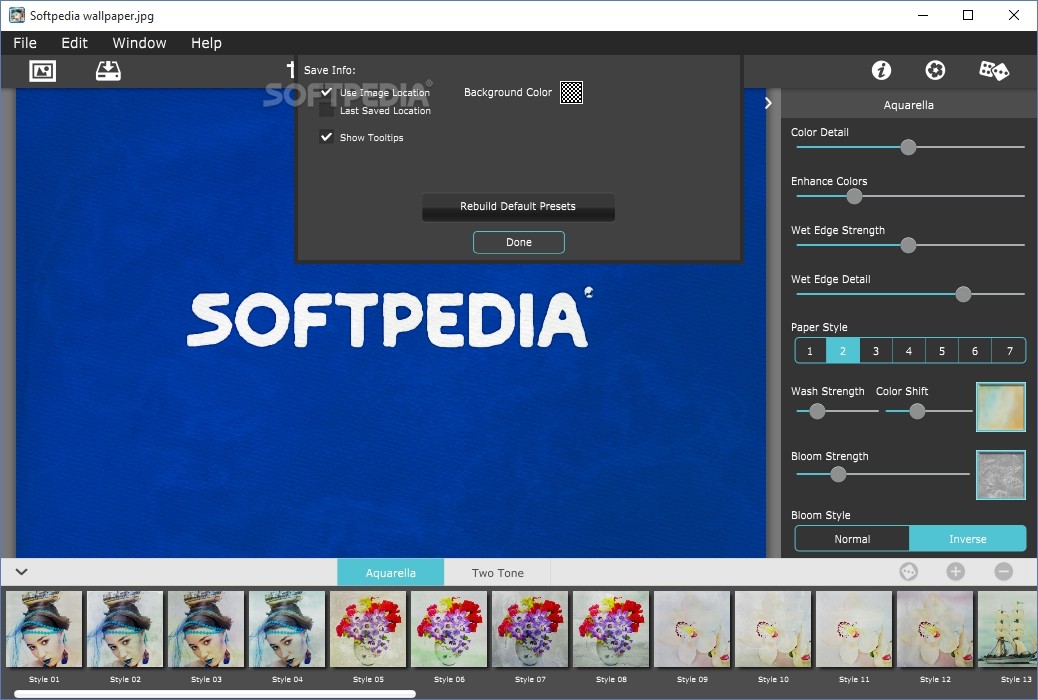Open the Help menu
Image resolution: width=1038 pixels, height=700 pixels.
pyautogui.click(x=207, y=43)
